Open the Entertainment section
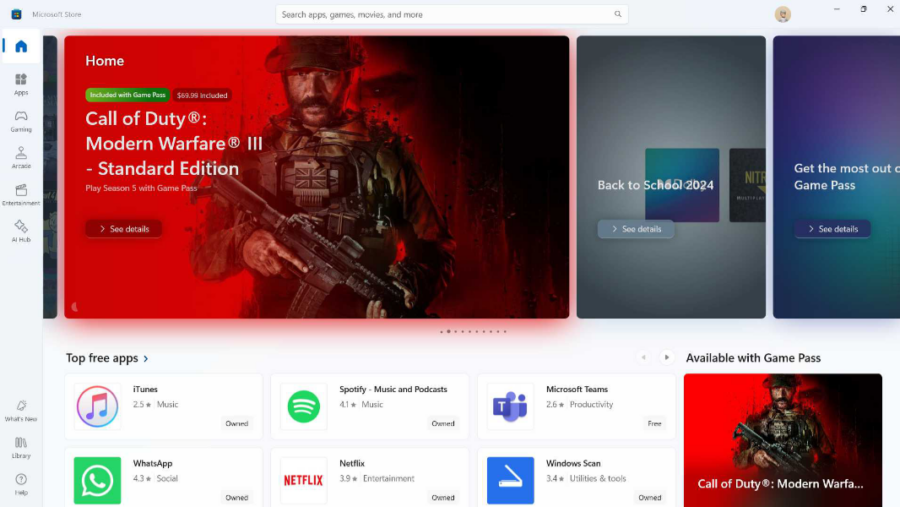 point(21,195)
